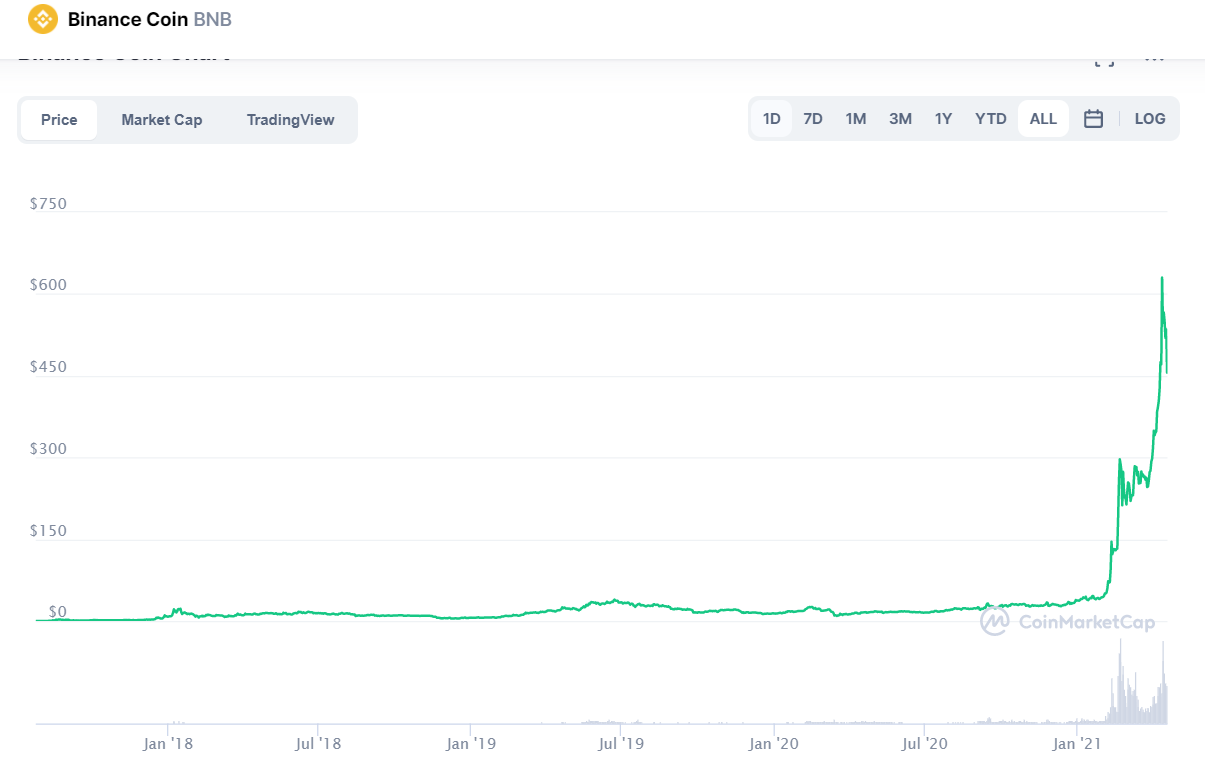Viewport: 1205px width, 781px height.
Task: Click the $300 axis label
Action: point(48,449)
